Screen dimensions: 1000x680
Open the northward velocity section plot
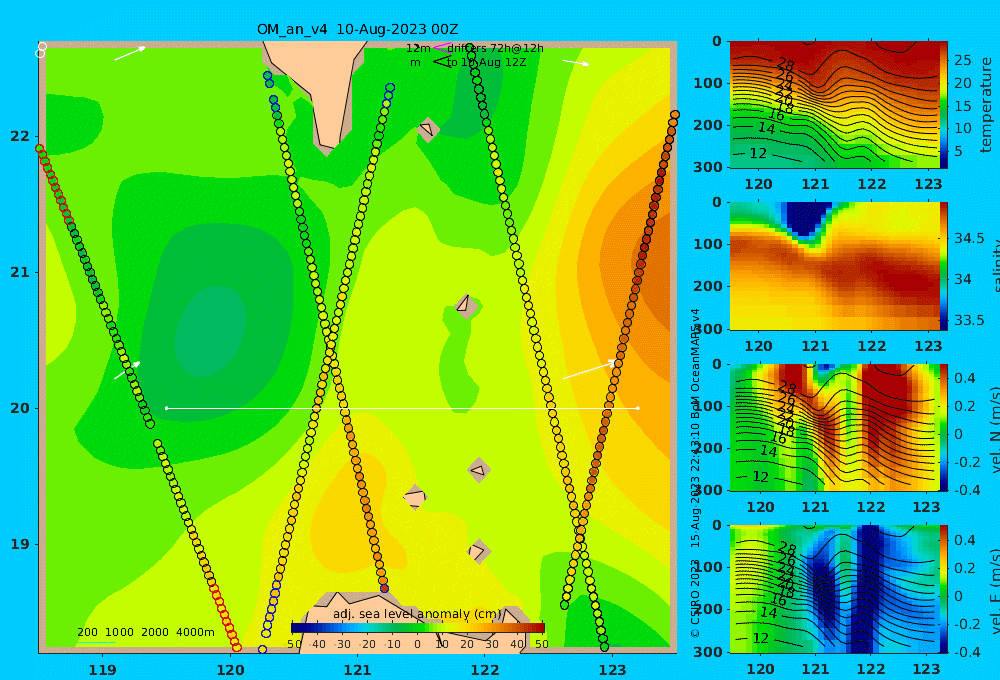834,427
